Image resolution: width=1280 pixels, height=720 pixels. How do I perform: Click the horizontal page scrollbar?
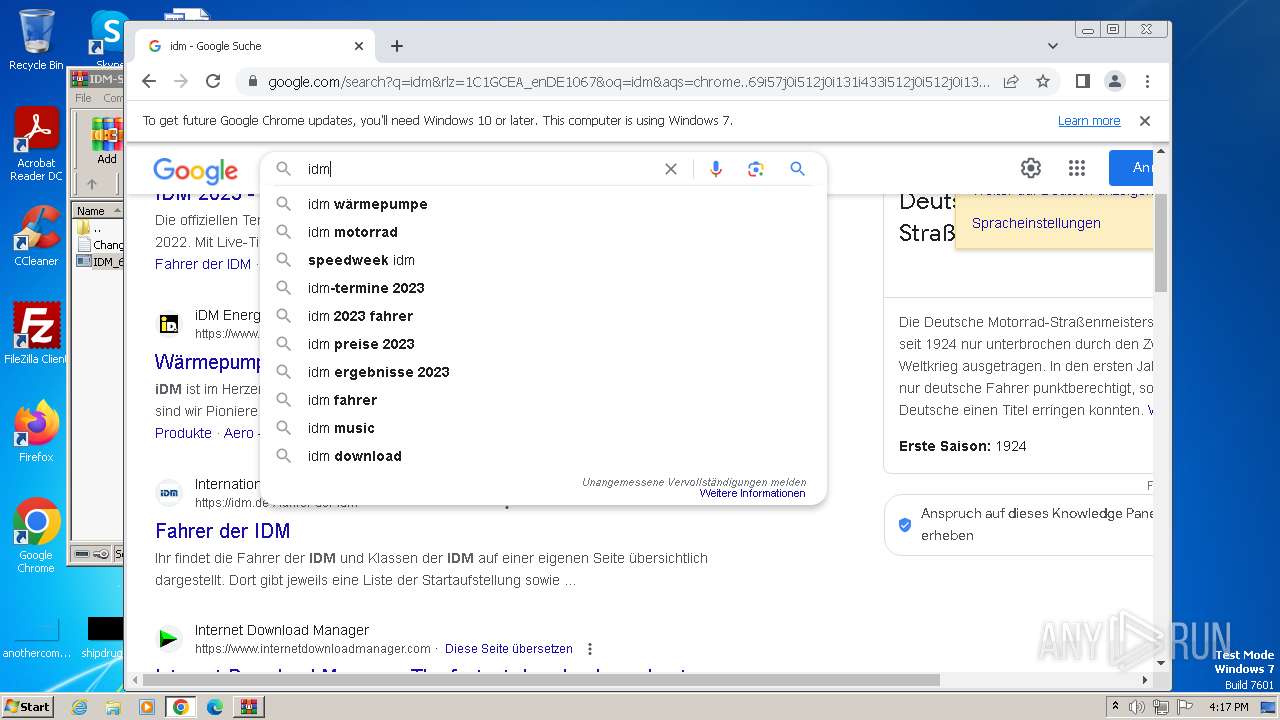pyautogui.click(x=540, y=680)
